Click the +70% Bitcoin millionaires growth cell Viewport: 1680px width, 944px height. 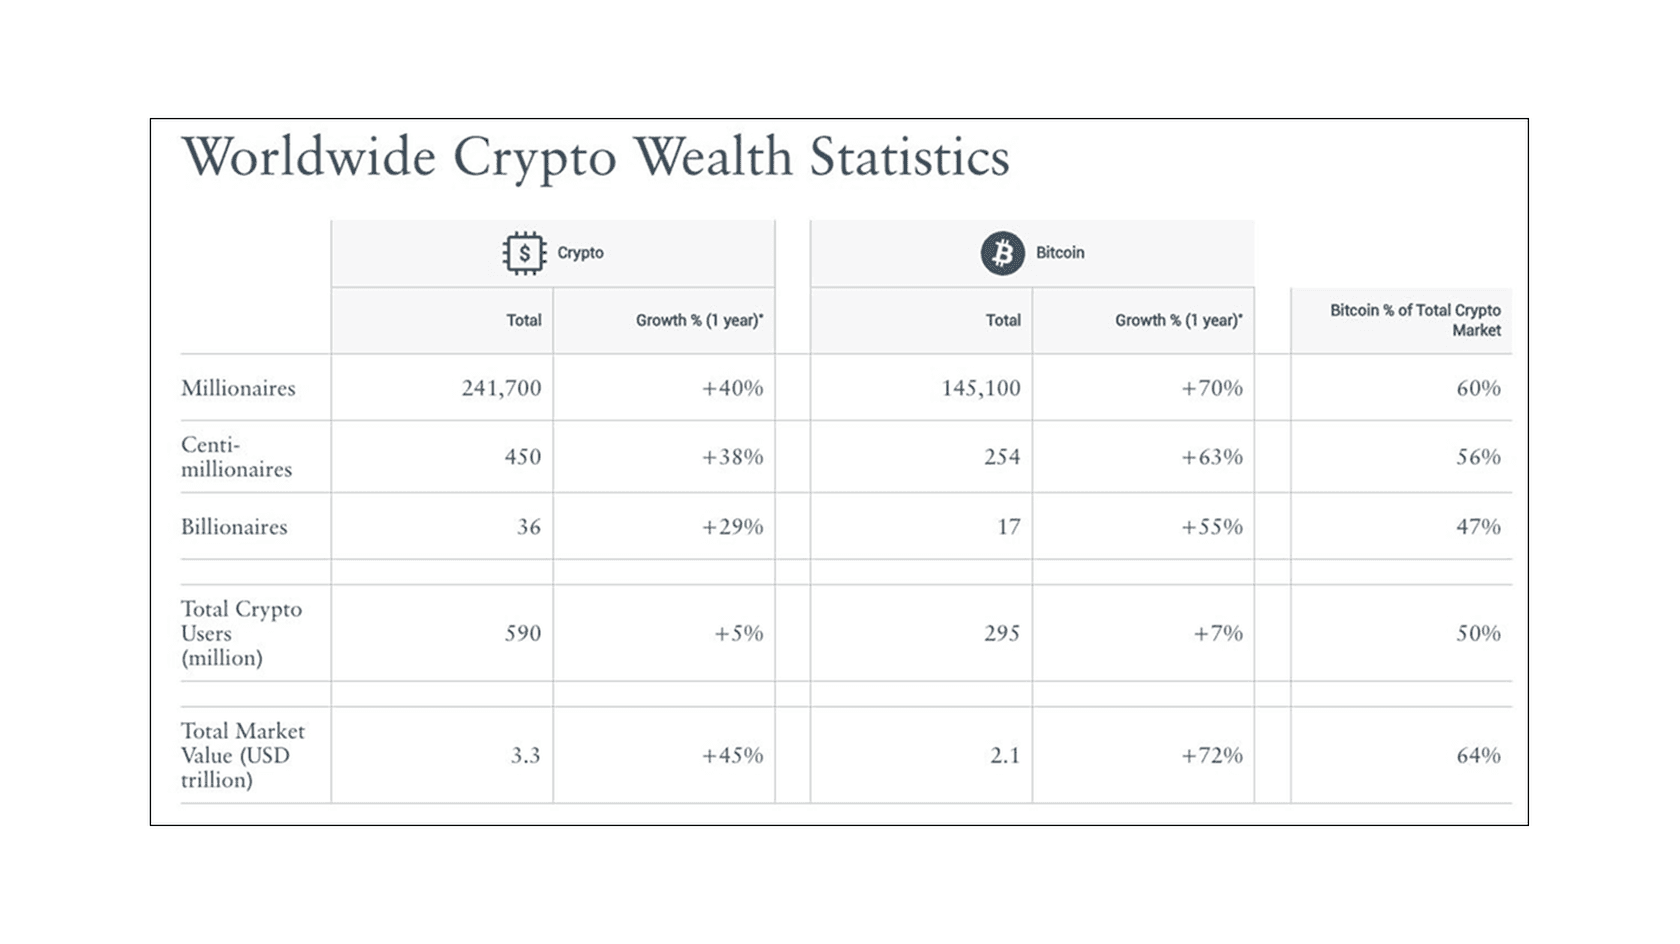[x=1211, y=388]
